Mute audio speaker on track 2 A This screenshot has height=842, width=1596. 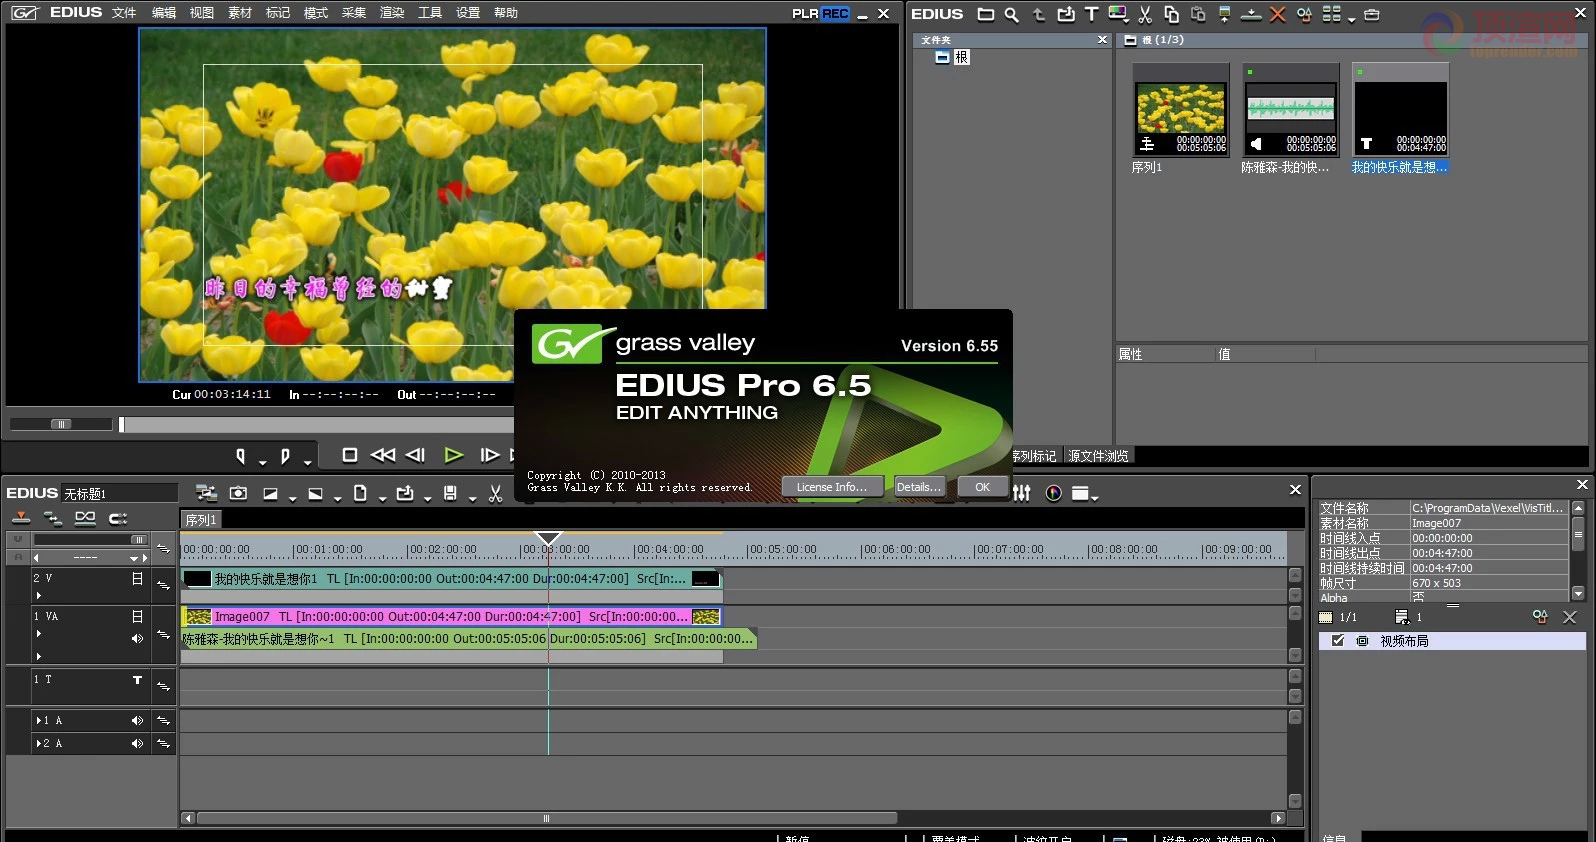(x=137, y=743)
